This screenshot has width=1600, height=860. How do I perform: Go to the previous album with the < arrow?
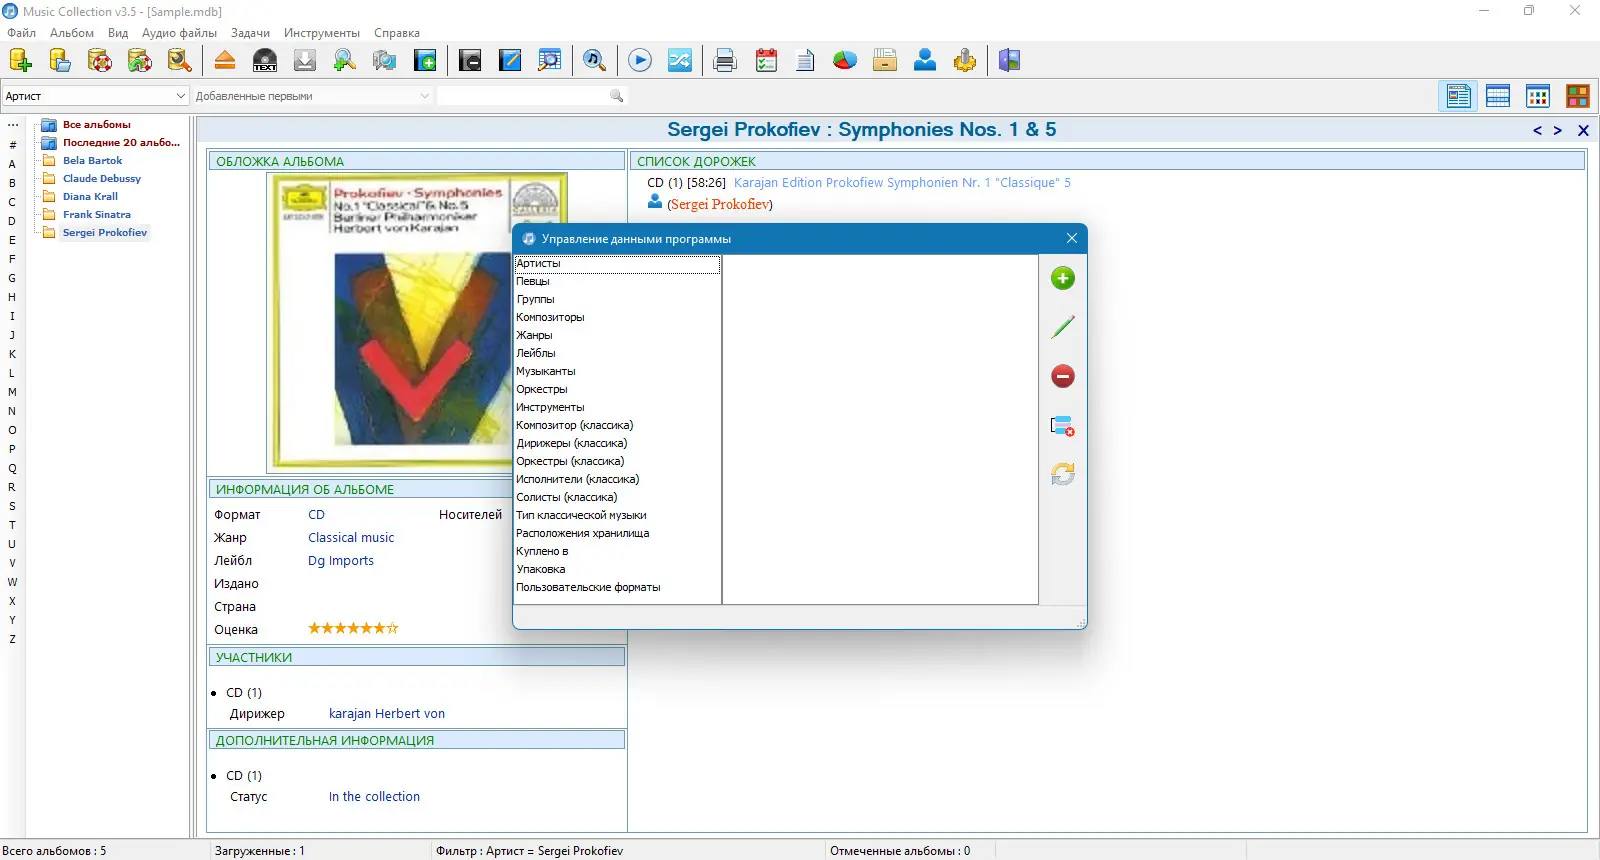tap(1538, 131)
